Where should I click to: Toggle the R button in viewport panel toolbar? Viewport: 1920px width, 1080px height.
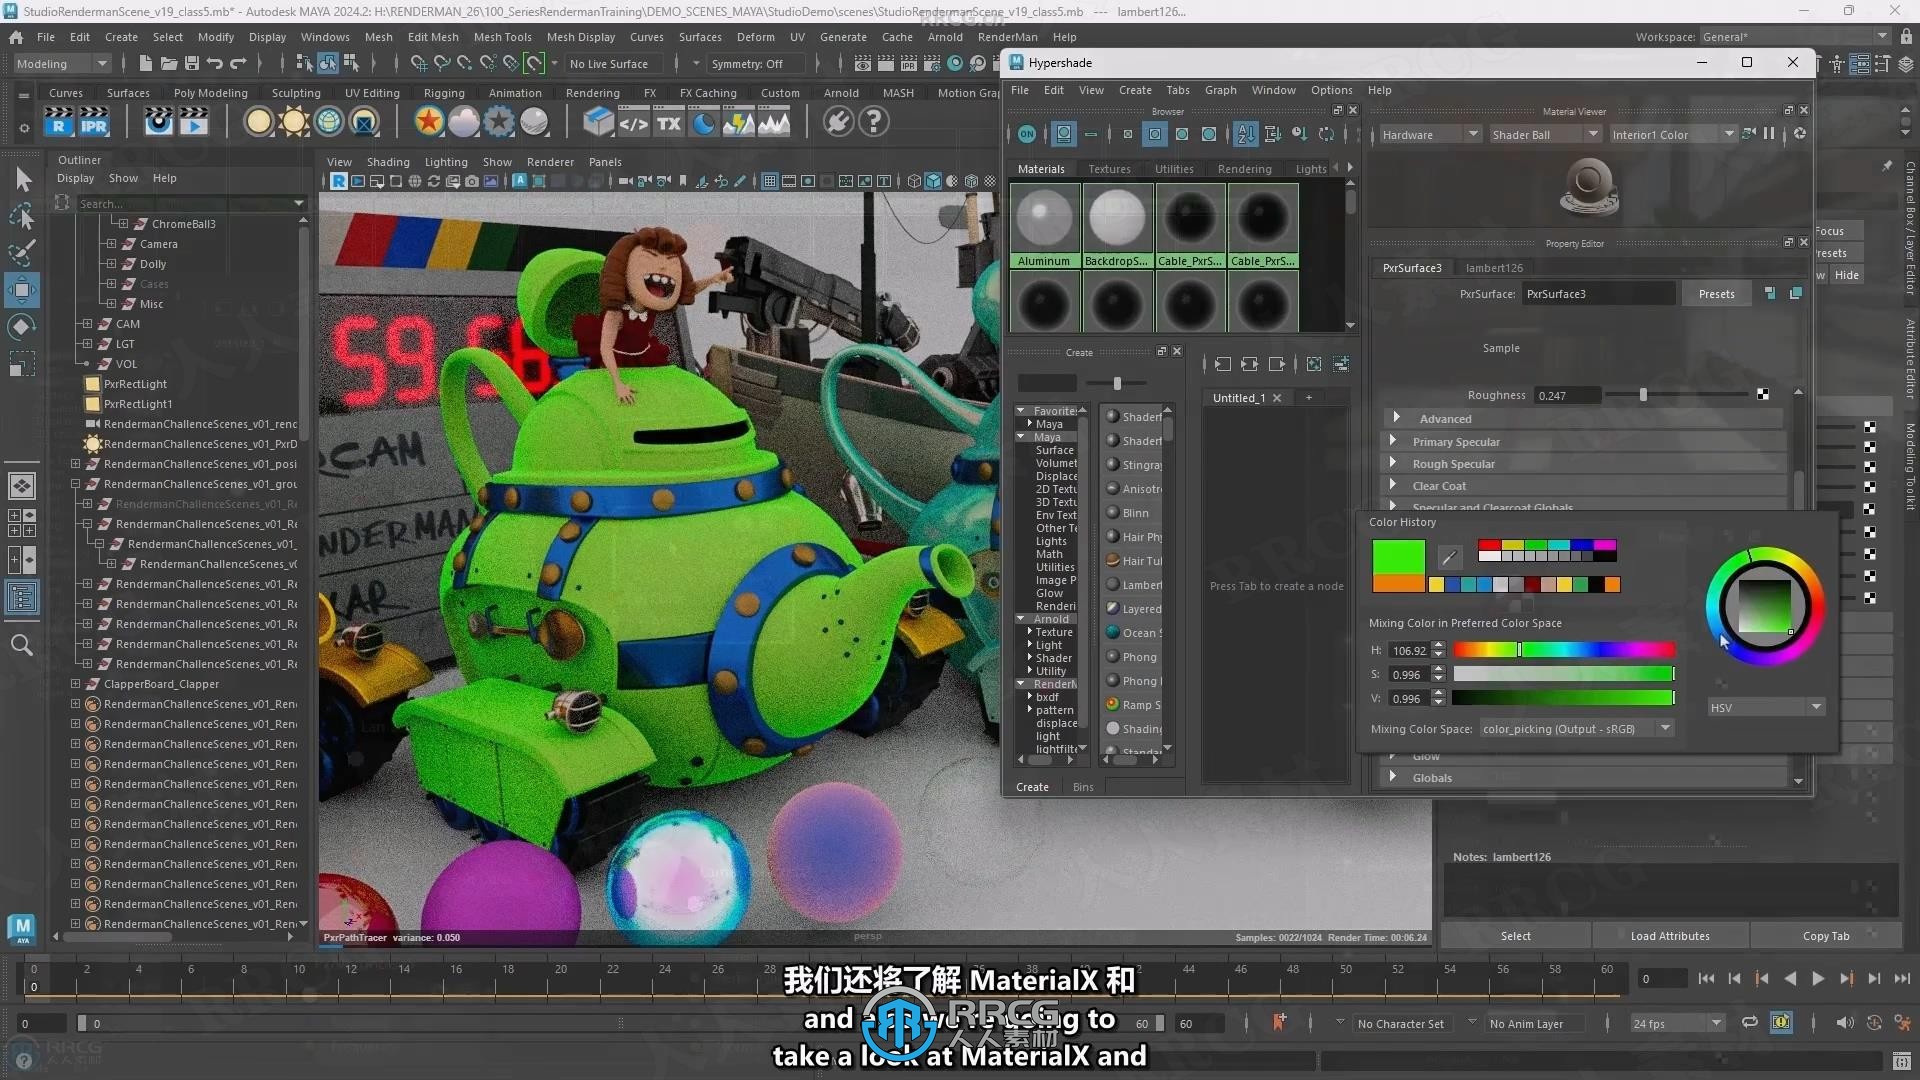click(339, 181)
